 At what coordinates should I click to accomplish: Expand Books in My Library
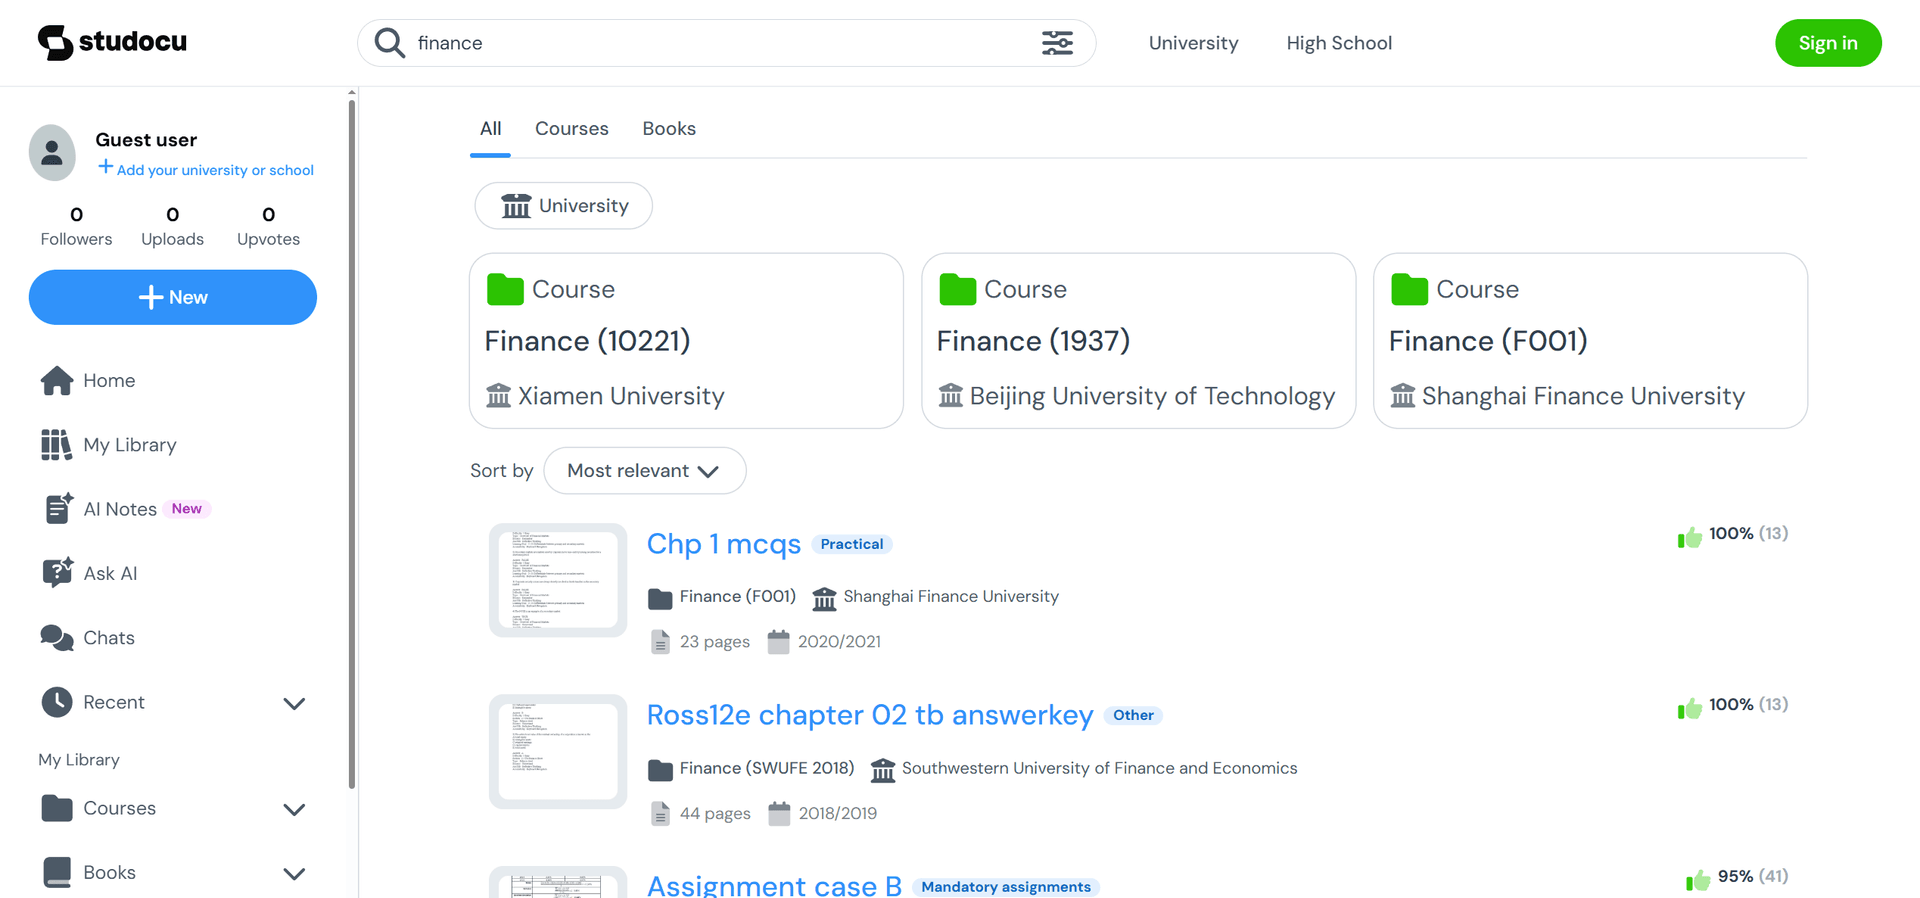click(294, 873)
